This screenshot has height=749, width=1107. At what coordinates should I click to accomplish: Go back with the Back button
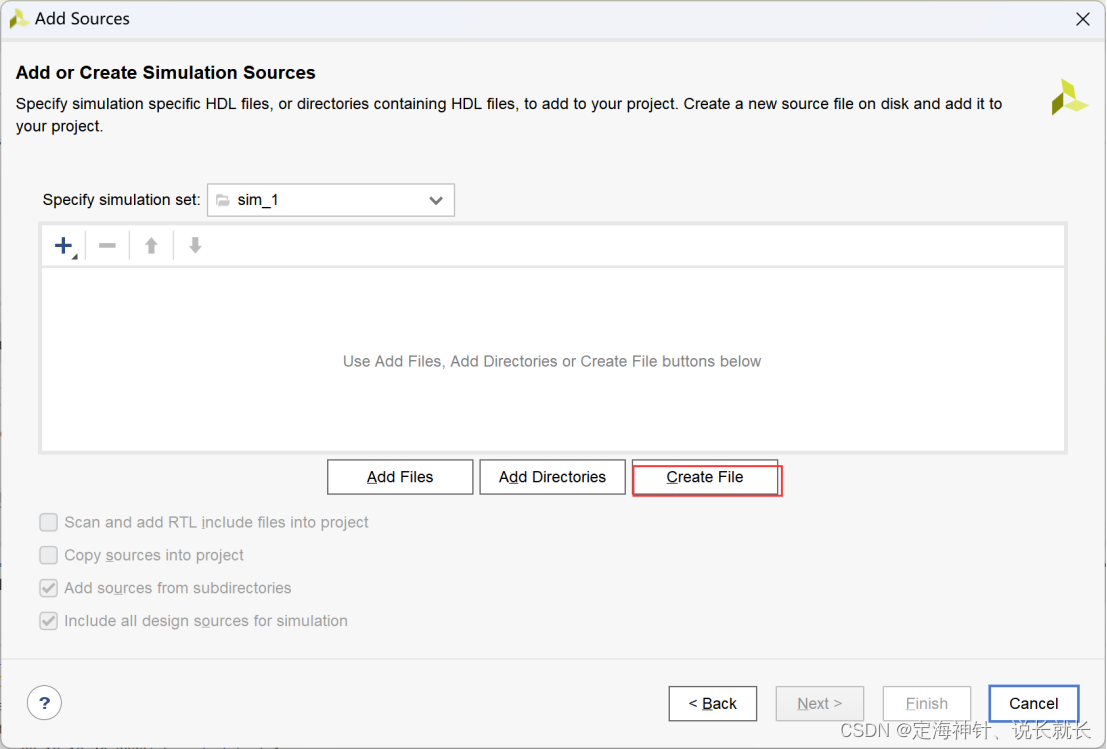pos(712,704)
